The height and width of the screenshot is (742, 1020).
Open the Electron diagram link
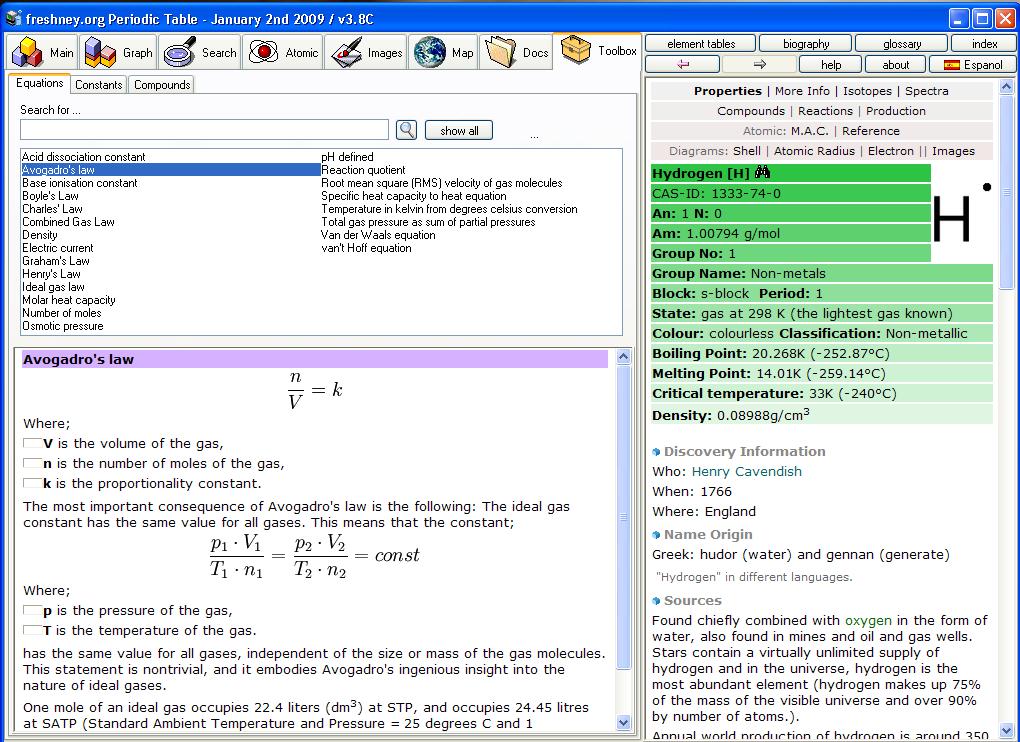[891, 151]
